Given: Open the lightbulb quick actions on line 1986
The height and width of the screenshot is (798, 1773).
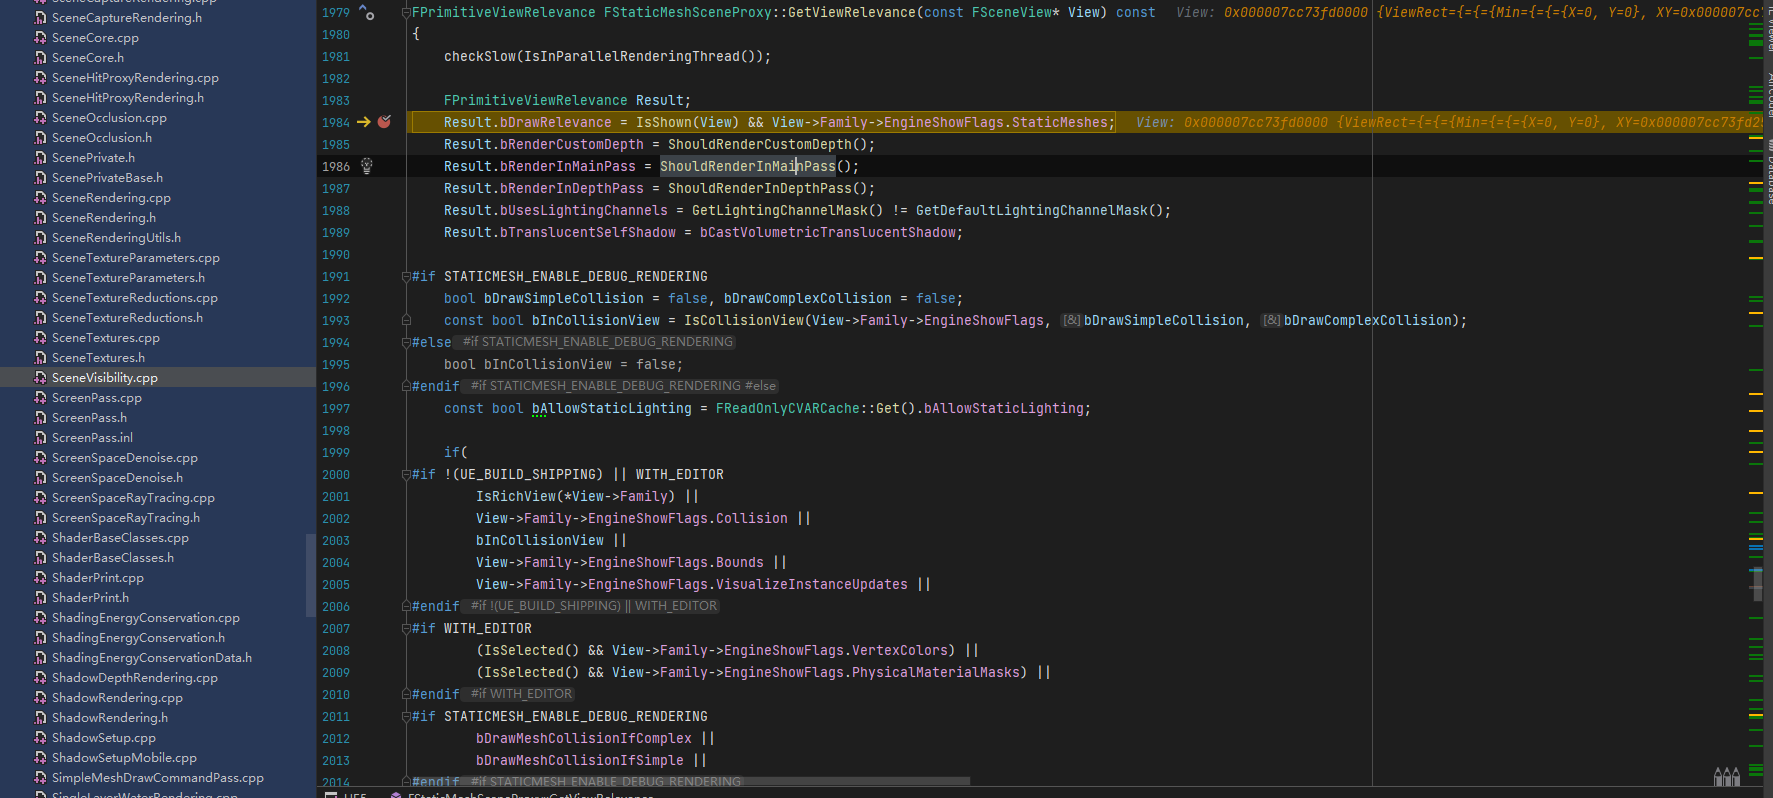Looking at the screenshot, I should 367,166.
